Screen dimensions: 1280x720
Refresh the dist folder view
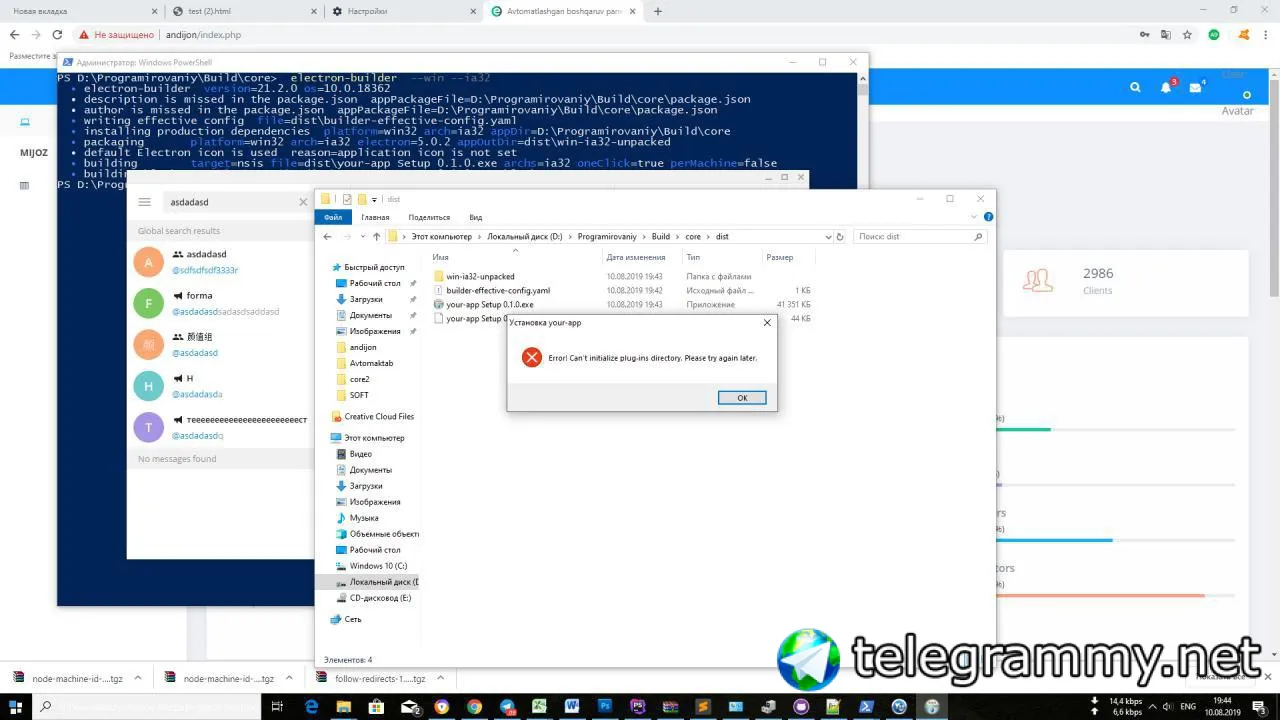coord(839,237)
